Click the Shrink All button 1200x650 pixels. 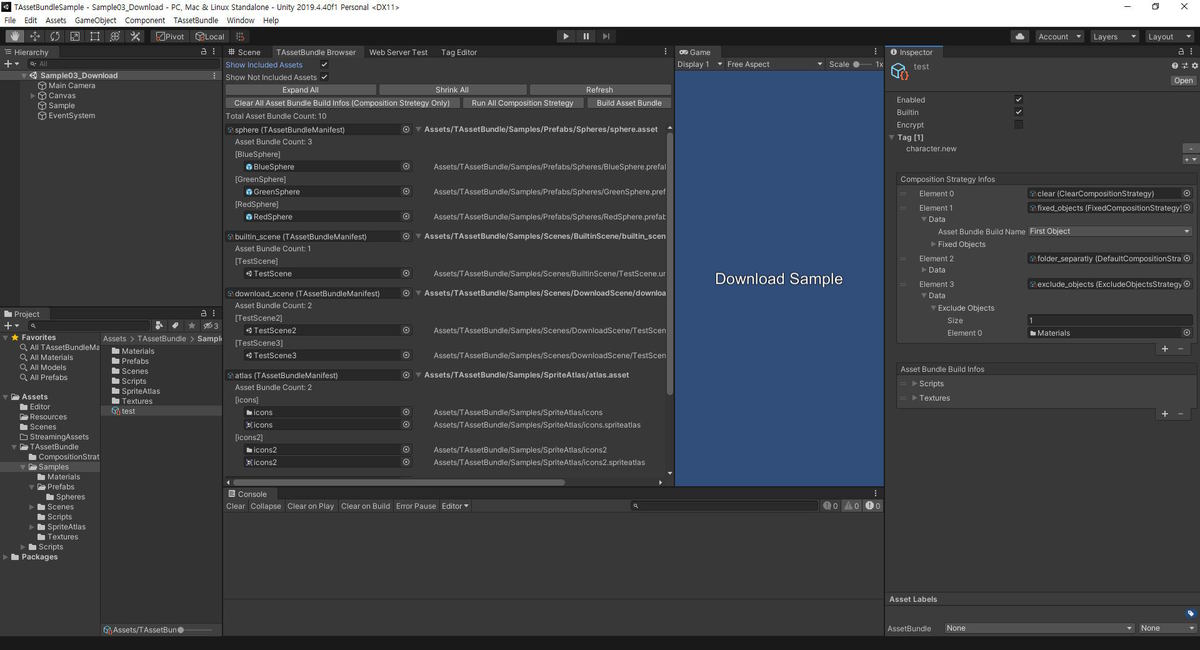(x=452, y=90)
